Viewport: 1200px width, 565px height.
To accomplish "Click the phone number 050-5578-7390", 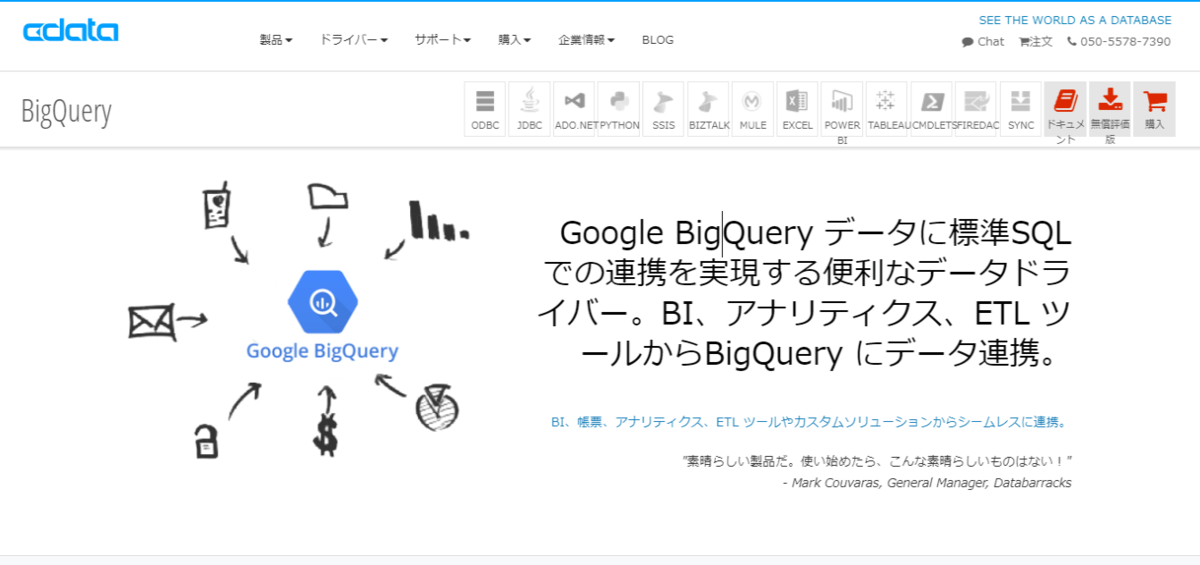I will click(1119, 42).
